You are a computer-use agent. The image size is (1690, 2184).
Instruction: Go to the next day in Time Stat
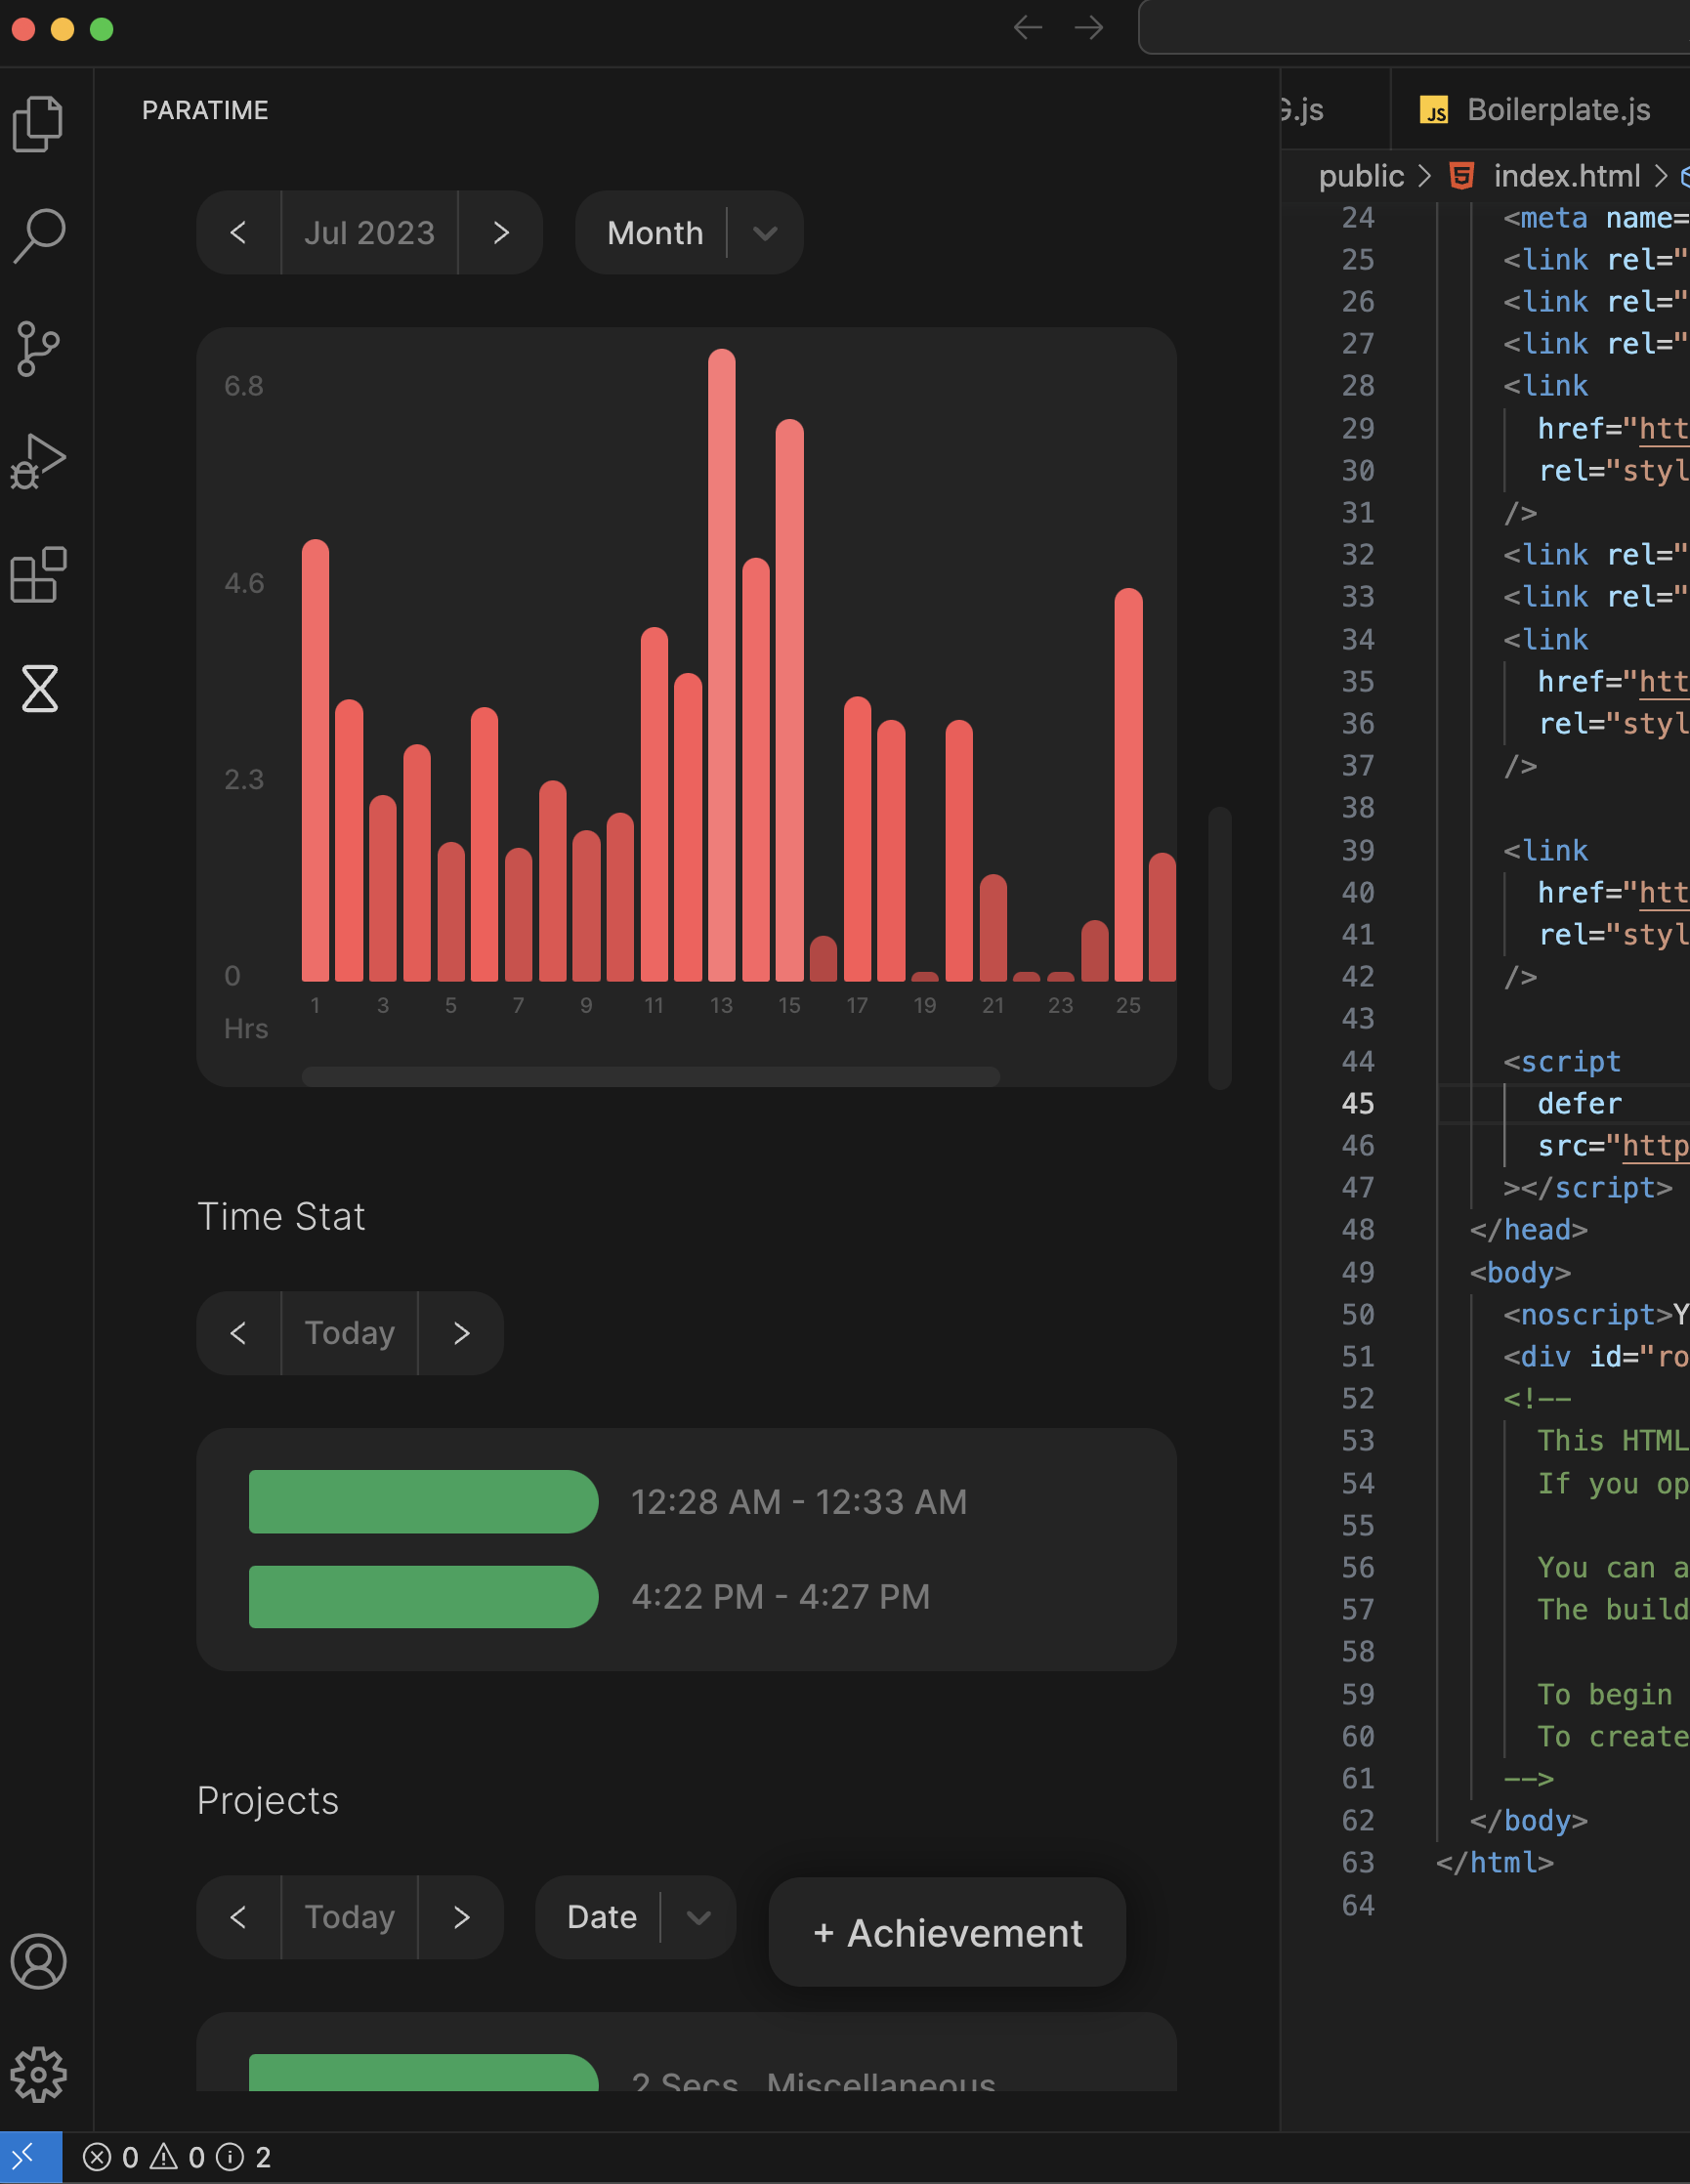(461, 1333)
